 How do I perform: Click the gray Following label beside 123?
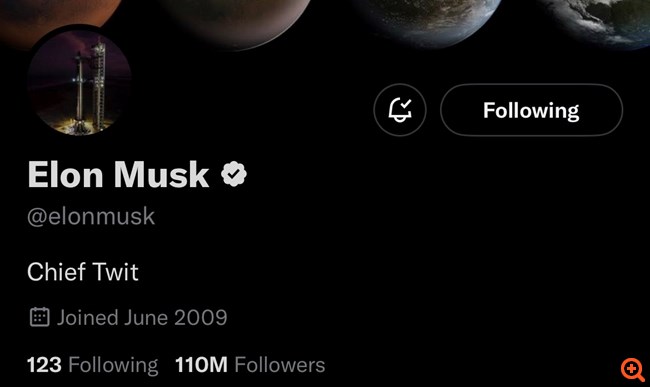tap(113, 366)
